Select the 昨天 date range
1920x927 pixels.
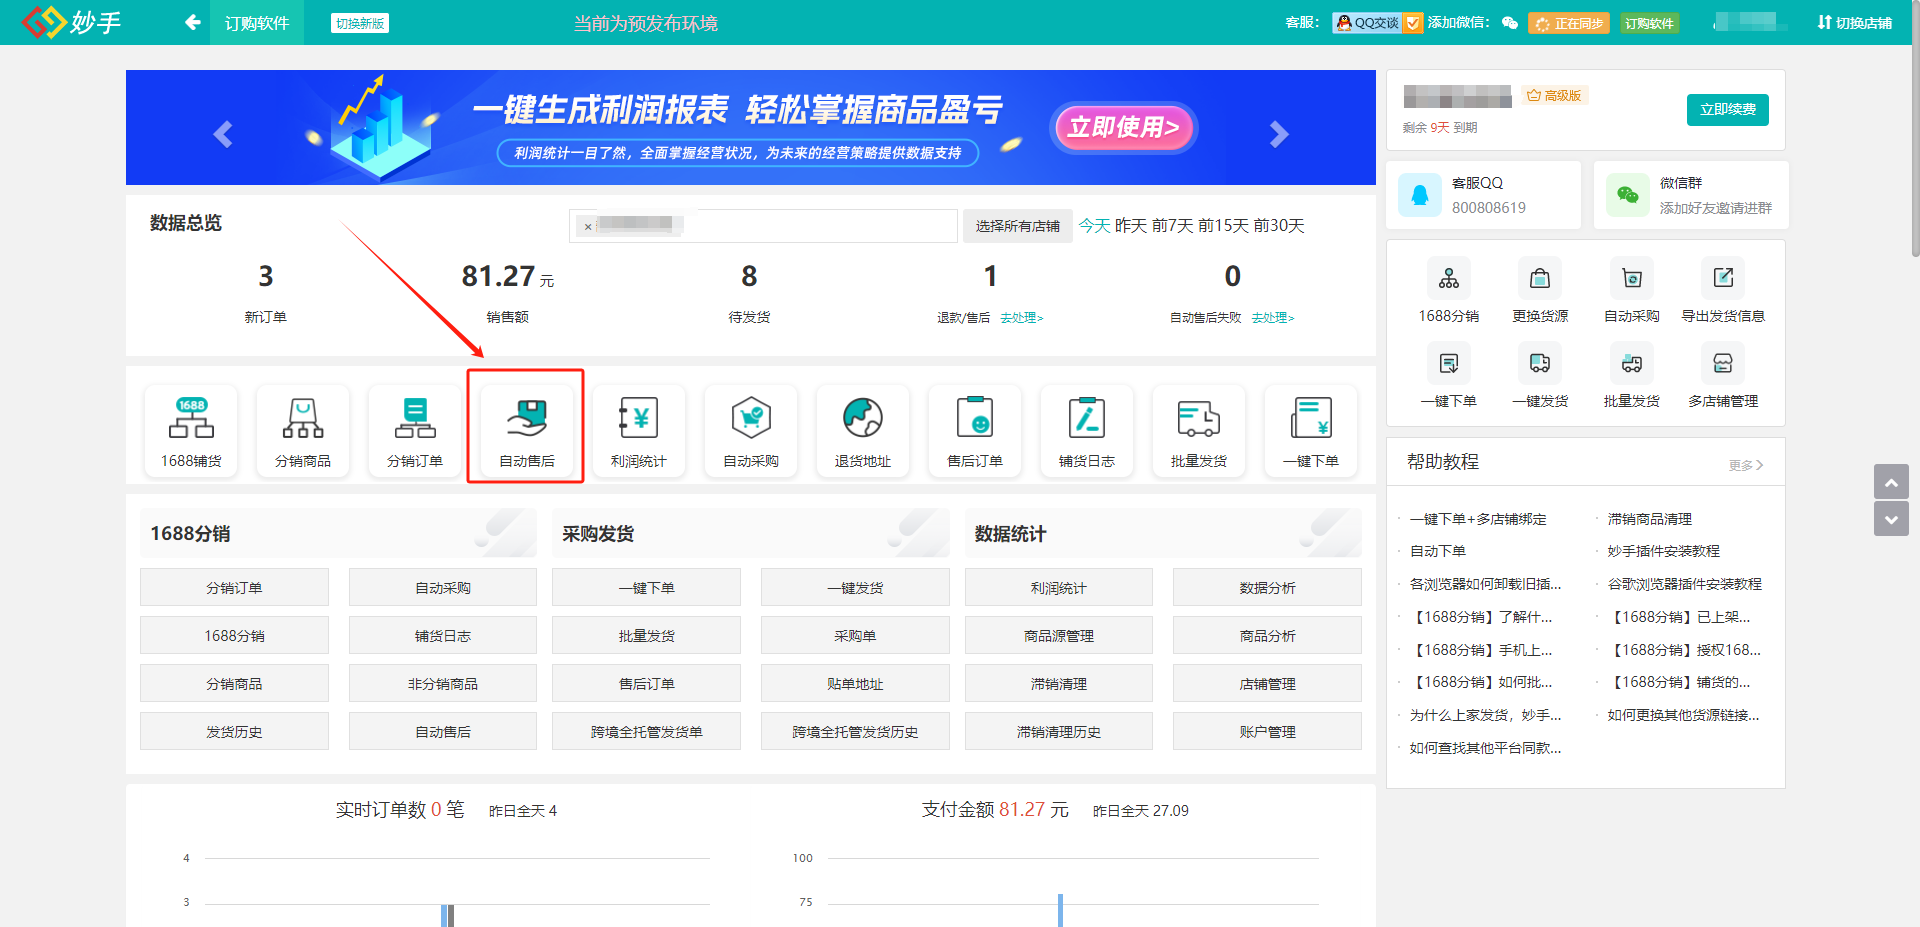[x=1131, y=226]
